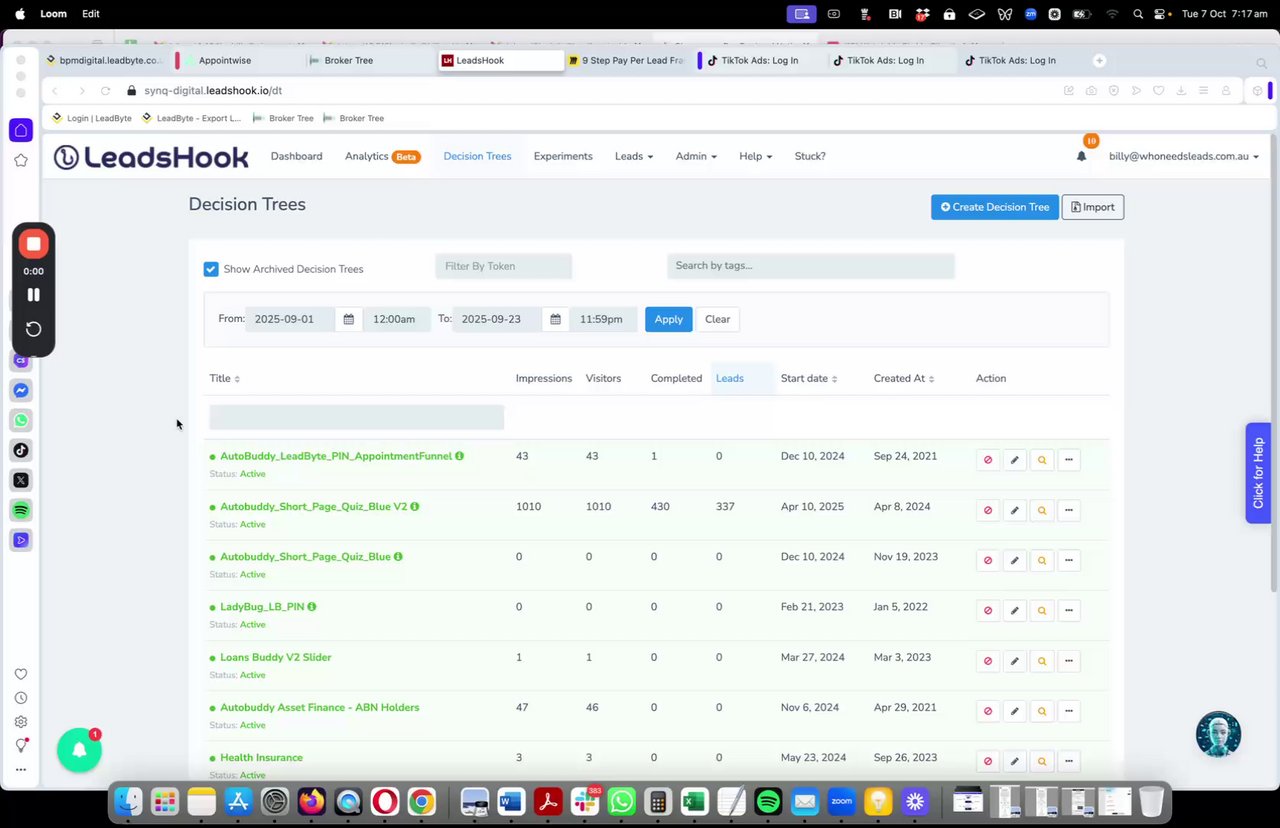Open the AI assistant avatar chat bubble

[1218, 734]
